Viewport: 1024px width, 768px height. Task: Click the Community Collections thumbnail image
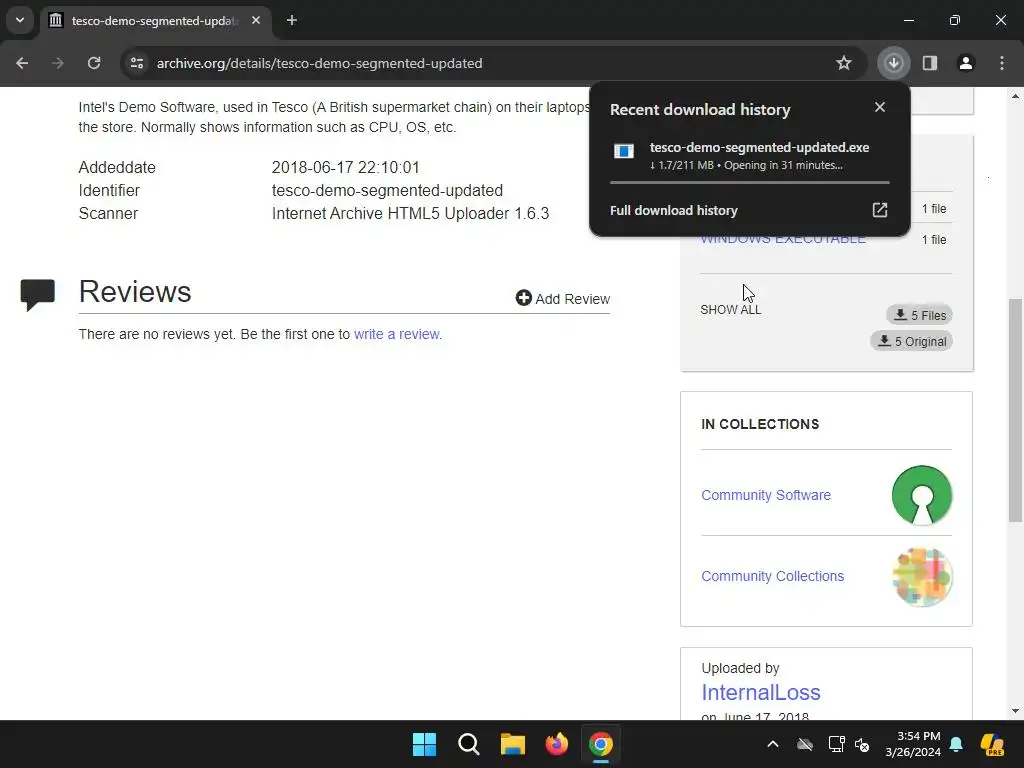point(921,577)
